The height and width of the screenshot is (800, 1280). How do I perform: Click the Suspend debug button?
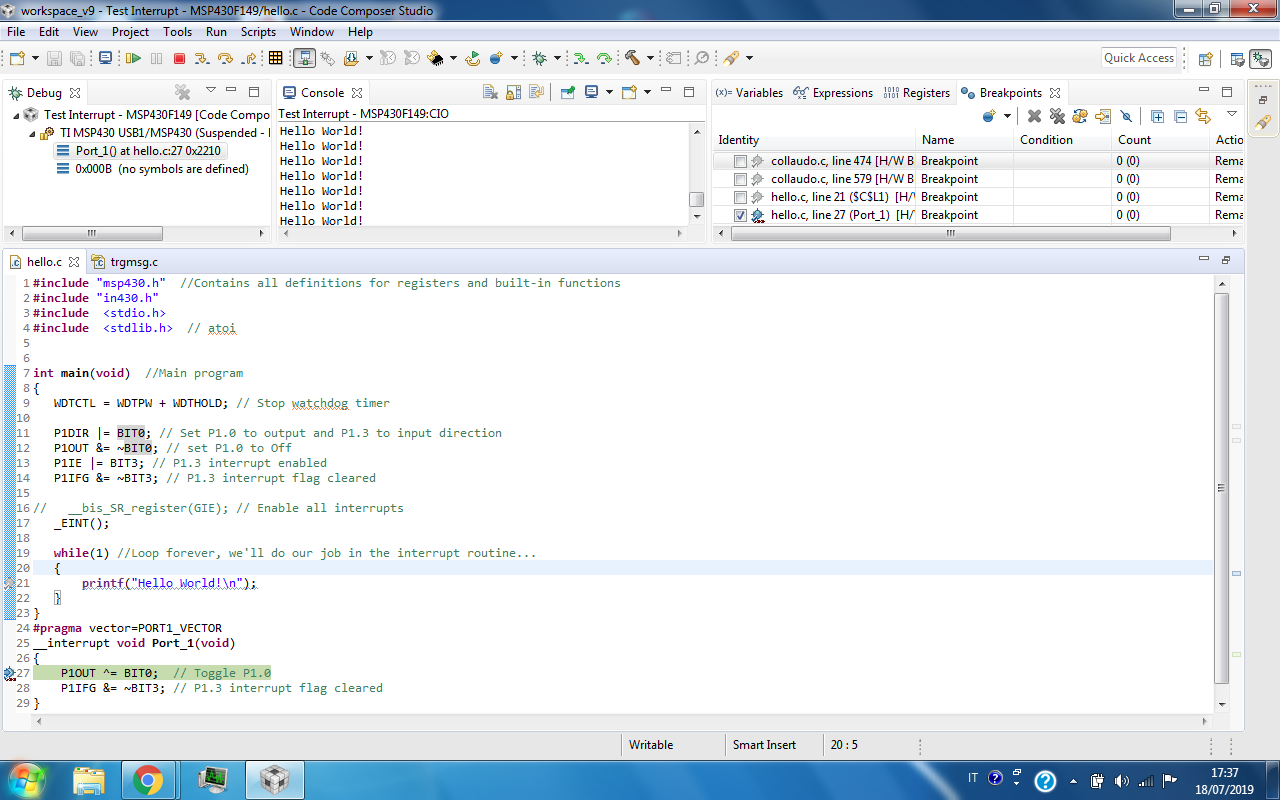(x=156, y=59)
